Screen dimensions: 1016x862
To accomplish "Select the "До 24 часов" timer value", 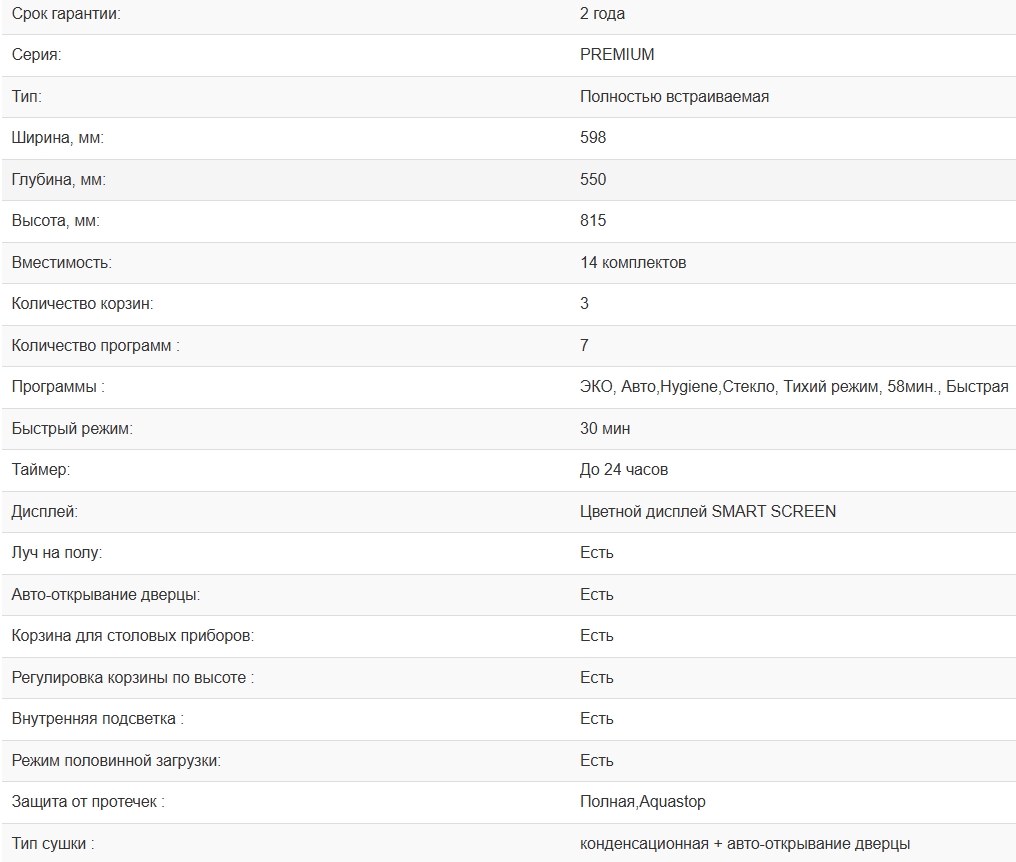I will pos(624,470).
